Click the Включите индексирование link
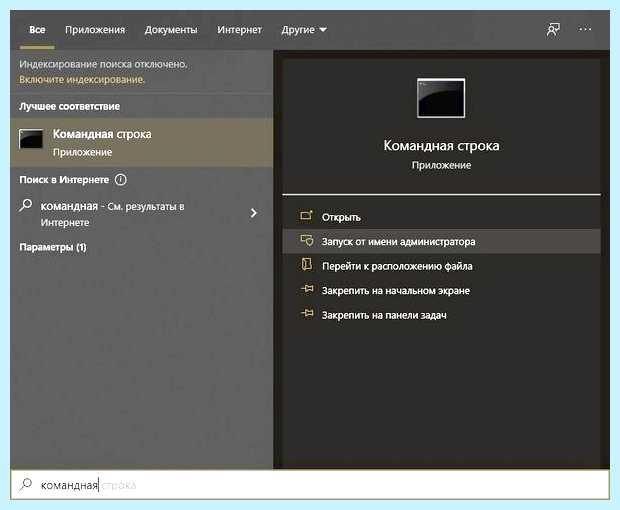Image resolution: width=620 pixels, height=510 pixels. [x=82, y=79]
